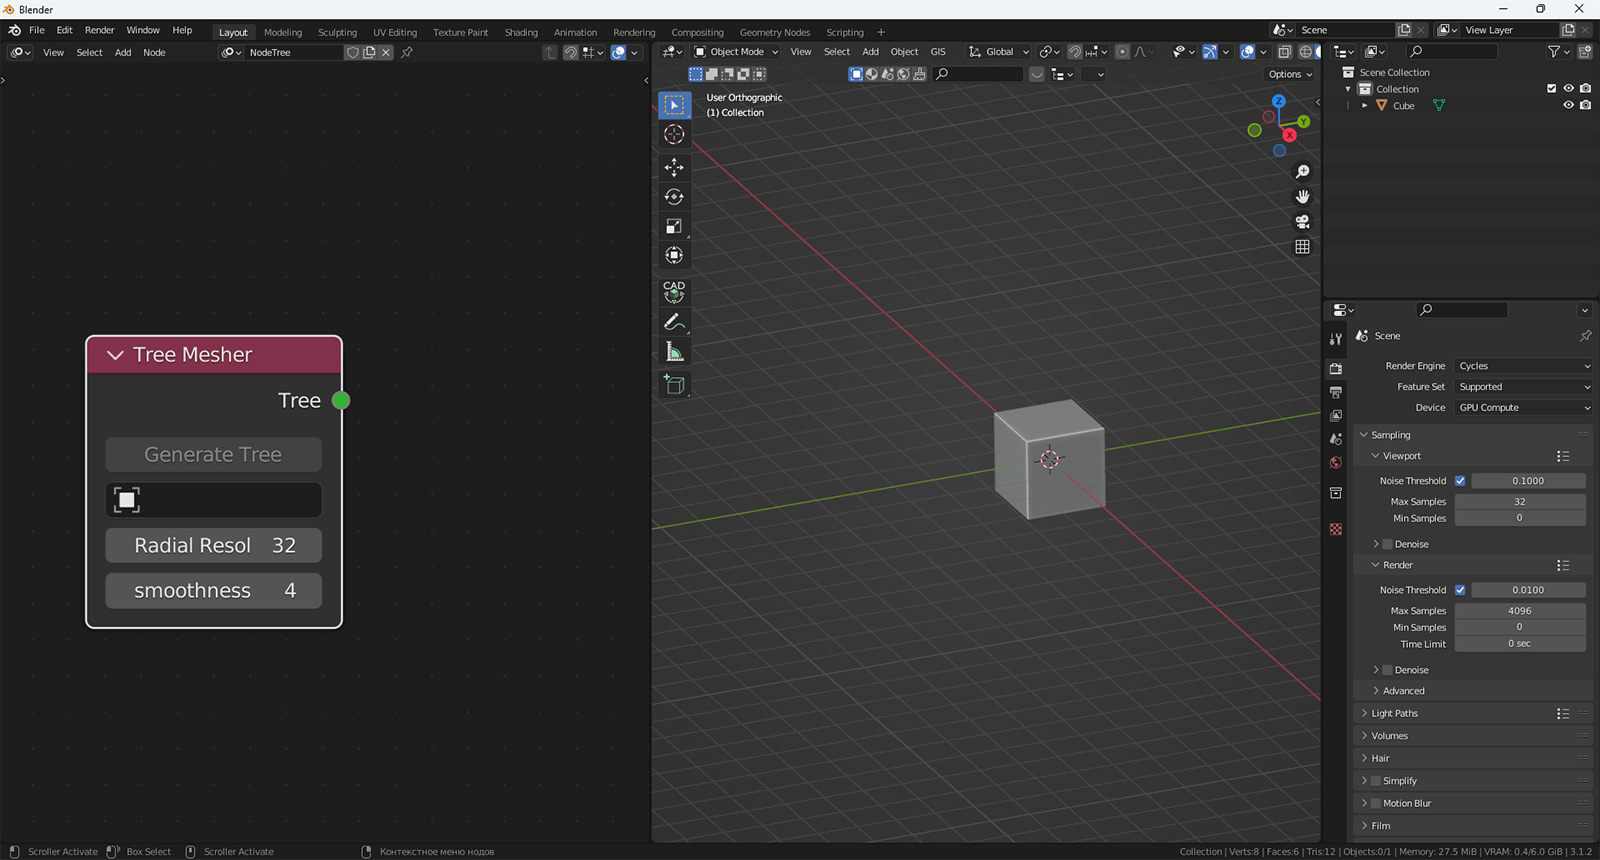
Task: Open the Render Engine dropdown
Action: [1523, 366]
